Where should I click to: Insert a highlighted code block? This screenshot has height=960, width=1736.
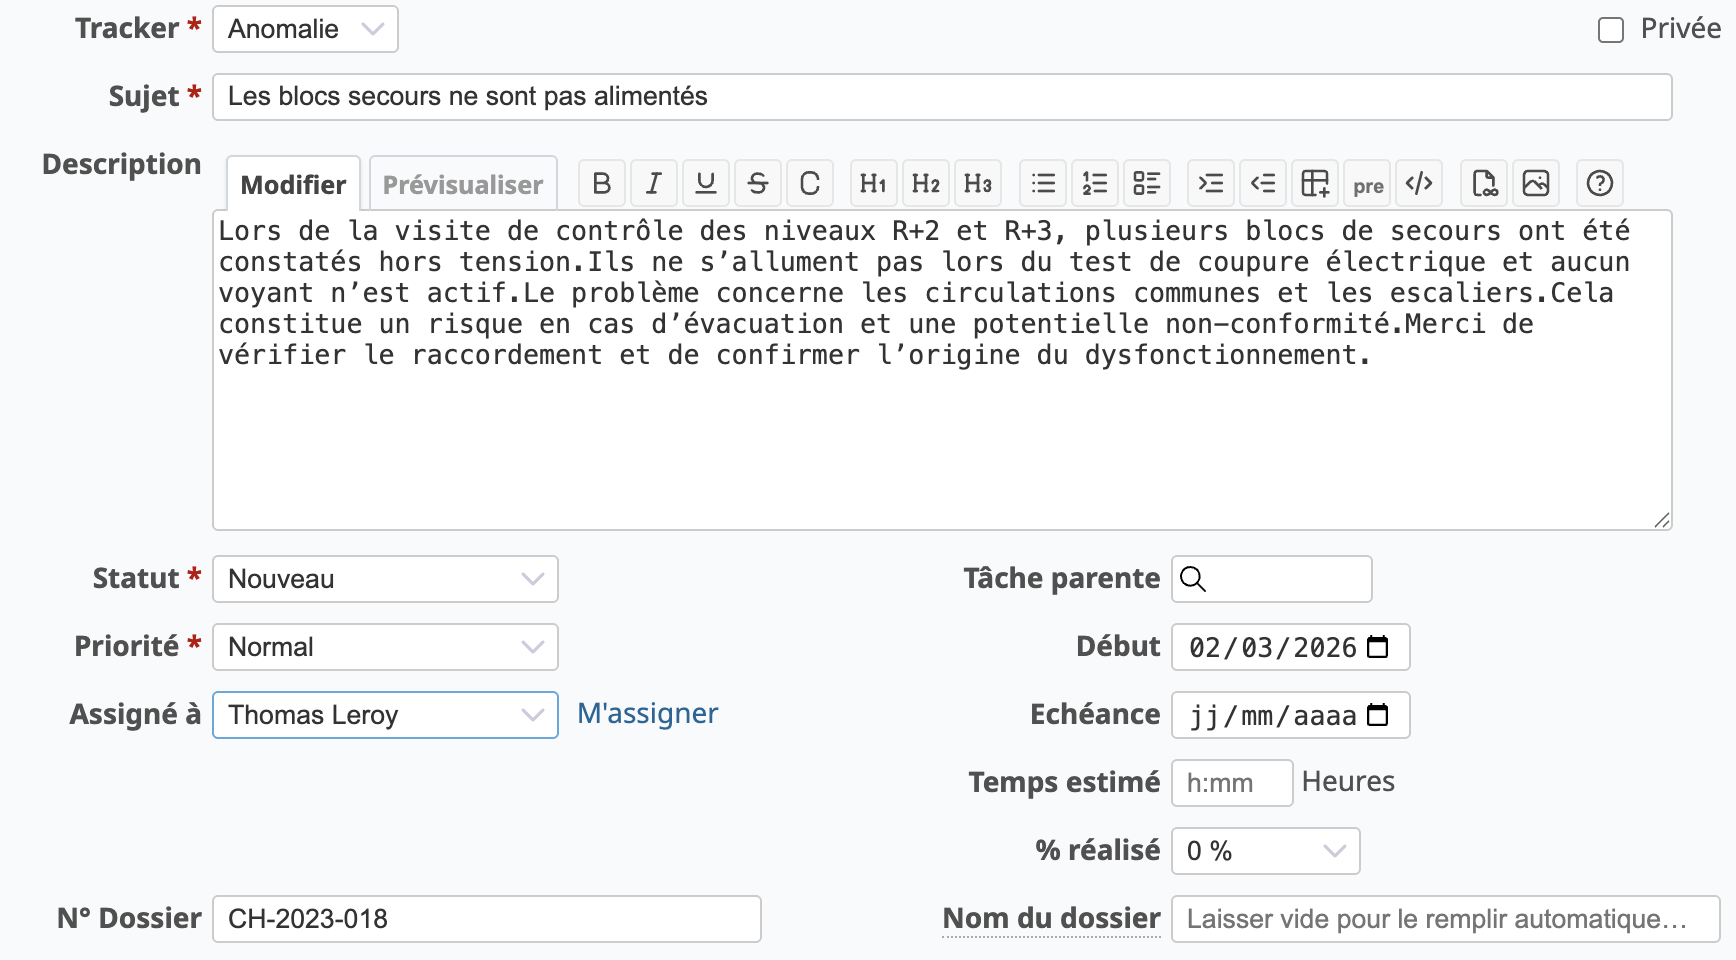point(1419,184)
